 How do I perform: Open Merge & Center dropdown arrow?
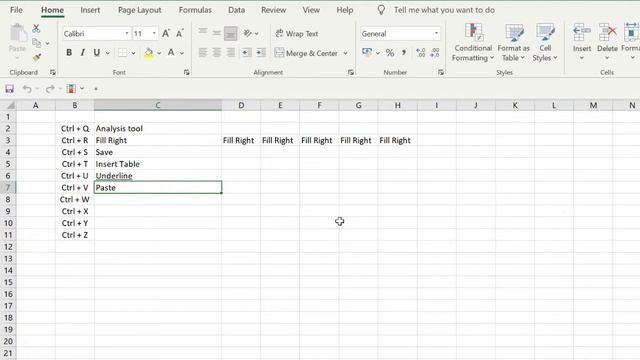[345, 53]
